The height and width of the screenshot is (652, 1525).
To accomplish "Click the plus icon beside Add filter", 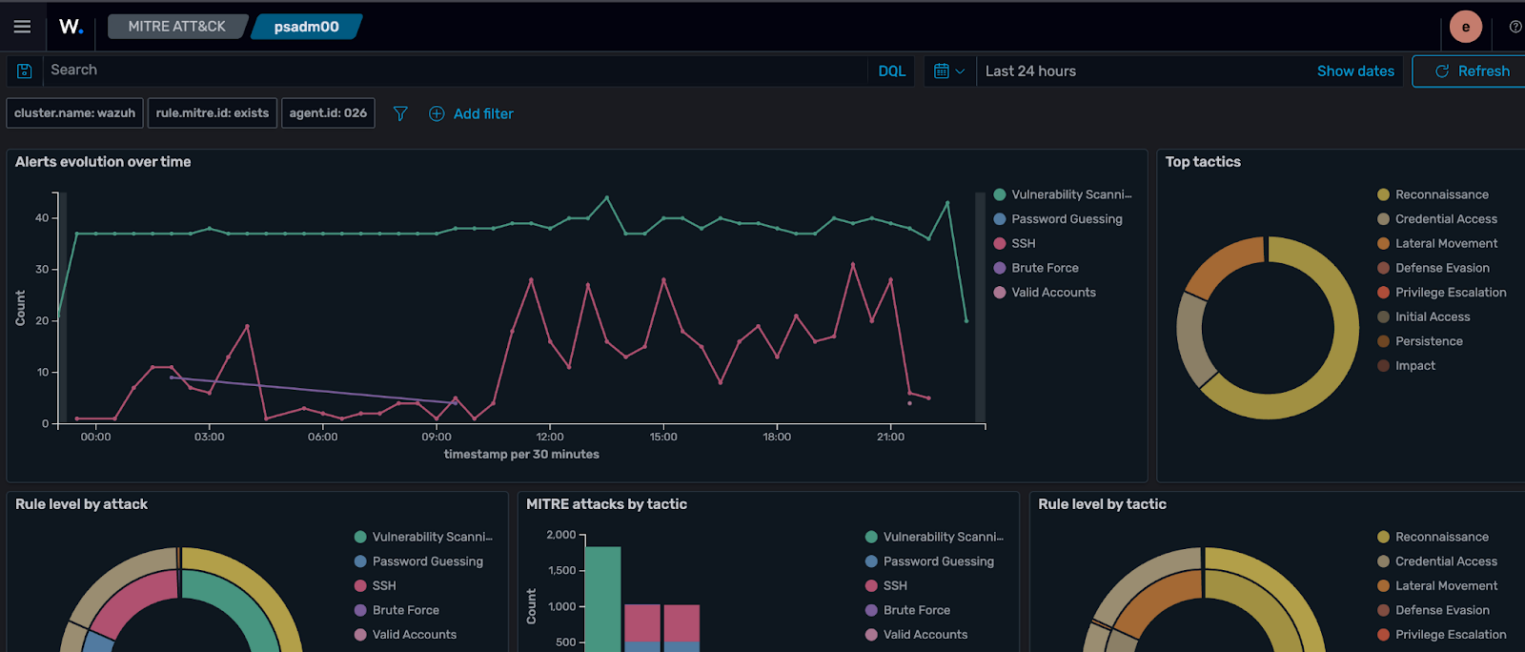I will [x=437, y=114].
